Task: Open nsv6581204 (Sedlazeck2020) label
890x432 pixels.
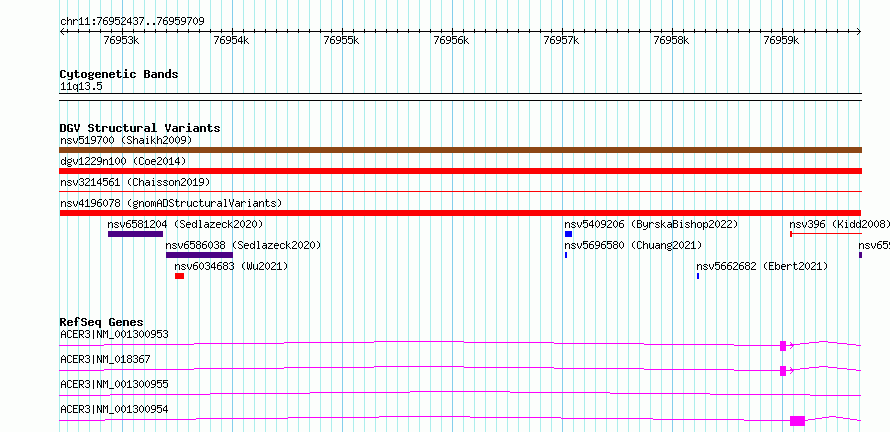Action: tap(186, 224)
